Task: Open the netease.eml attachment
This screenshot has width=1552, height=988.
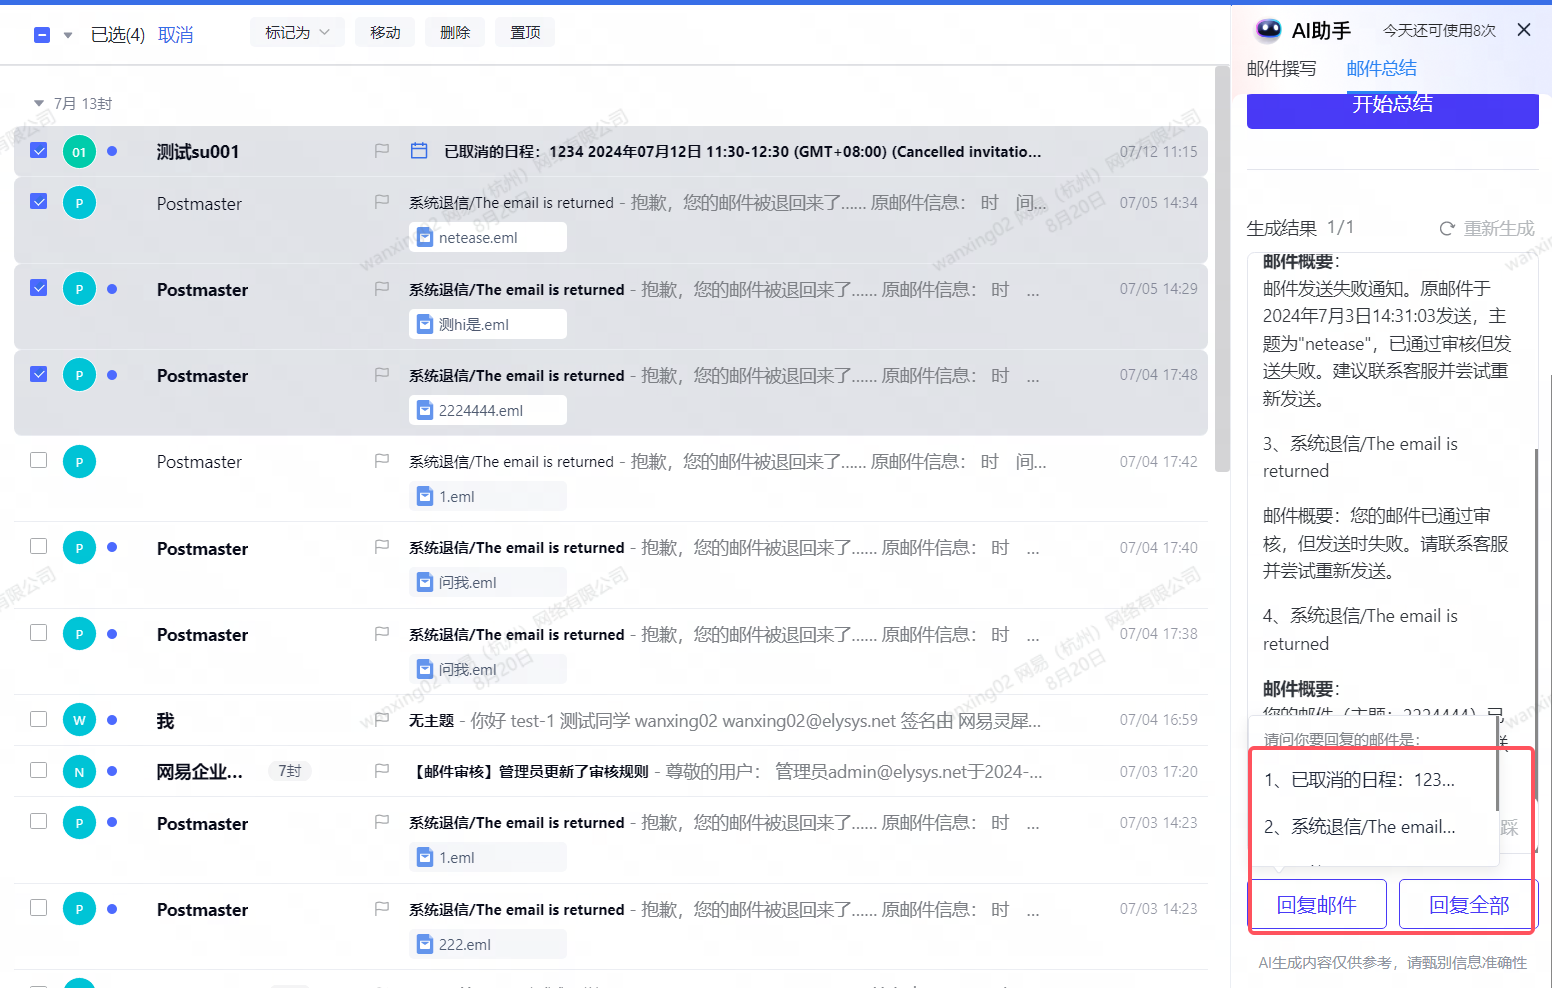Action: (488, 238)
